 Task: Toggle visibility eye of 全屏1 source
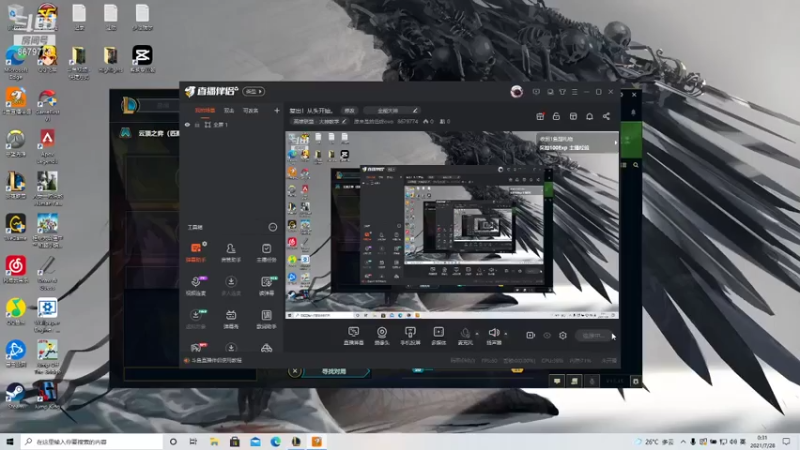pyautogui.click(x=187, y=125)
